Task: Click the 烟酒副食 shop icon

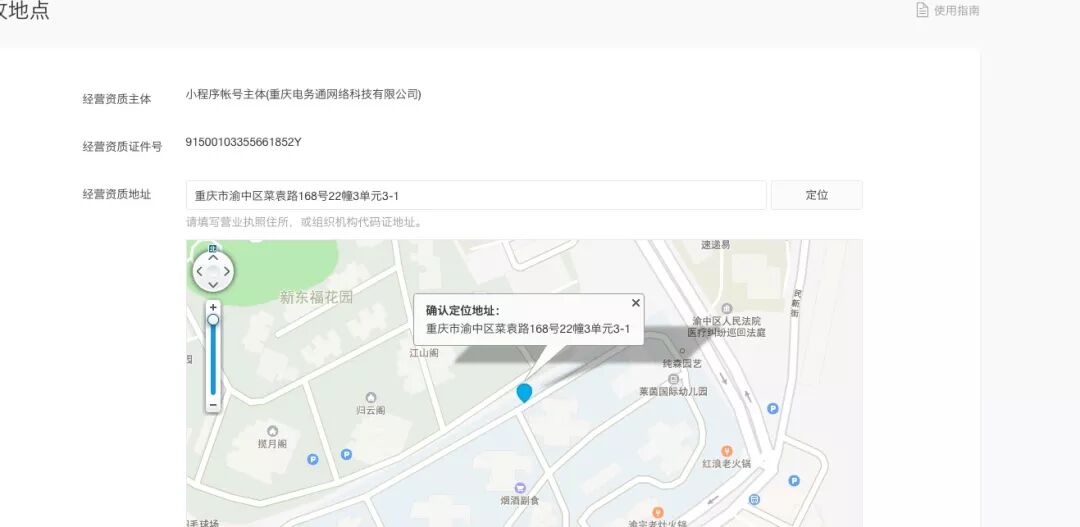Action: (x=520, y=488)
